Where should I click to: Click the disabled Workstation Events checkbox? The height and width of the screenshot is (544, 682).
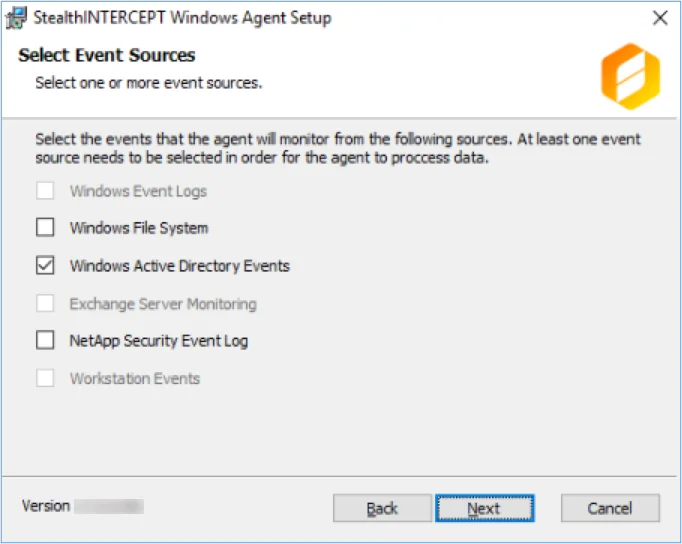point(45,378)
